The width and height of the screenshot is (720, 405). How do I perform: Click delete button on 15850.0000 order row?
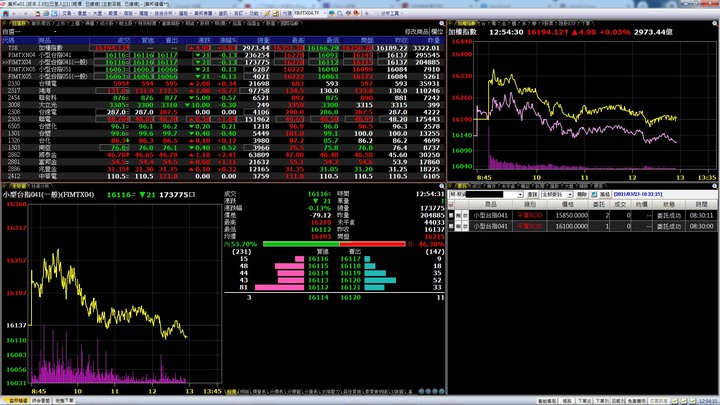[x=458, y=215]
